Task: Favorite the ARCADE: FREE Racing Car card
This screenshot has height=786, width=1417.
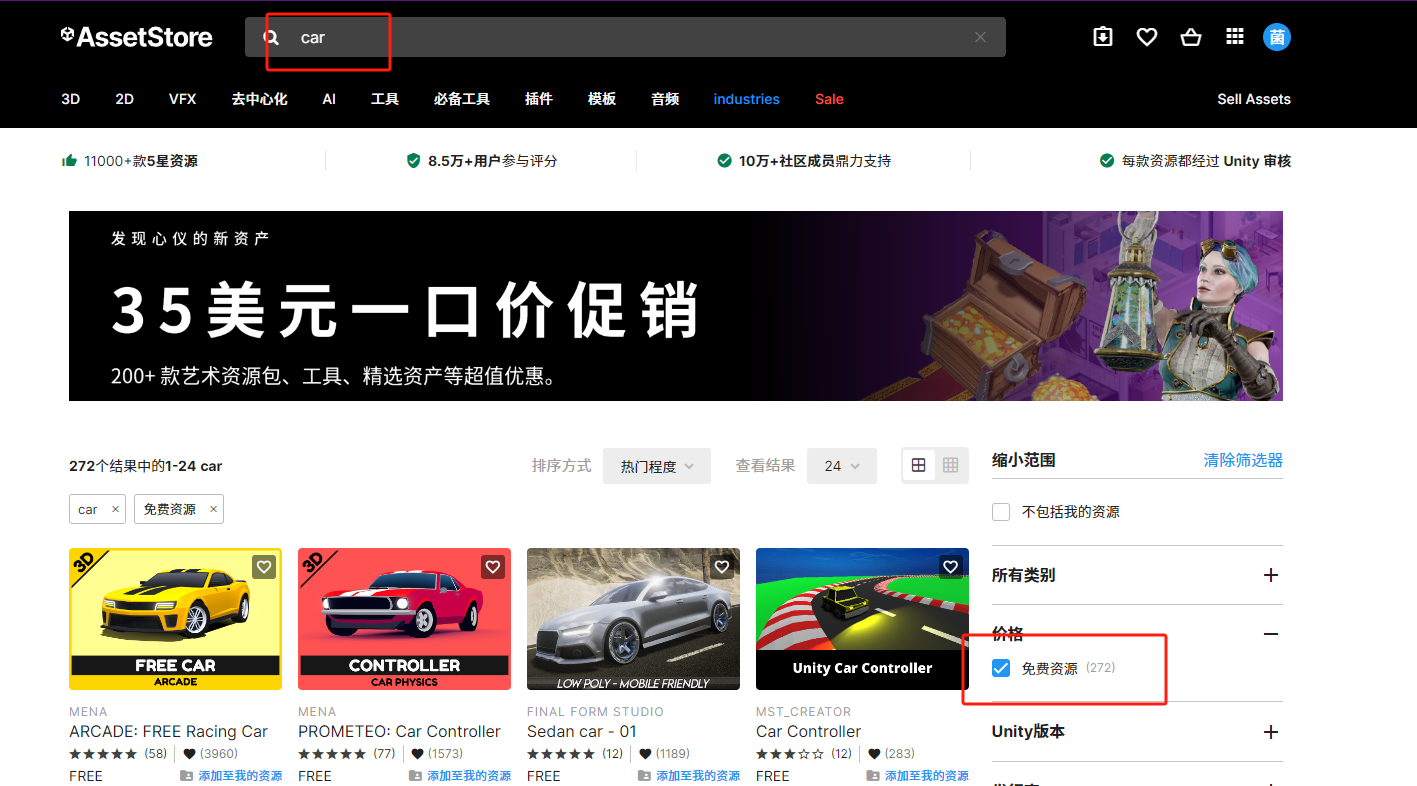Action: tap(264, 567)
